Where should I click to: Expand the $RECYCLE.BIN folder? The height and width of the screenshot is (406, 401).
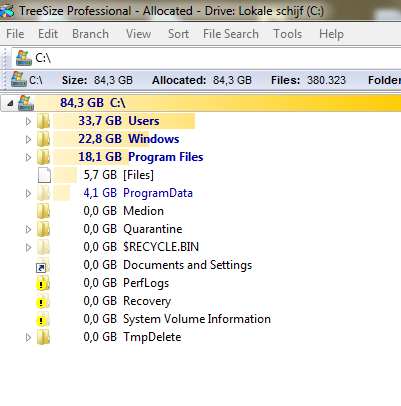pyautogui.click(x=28, y=247)
